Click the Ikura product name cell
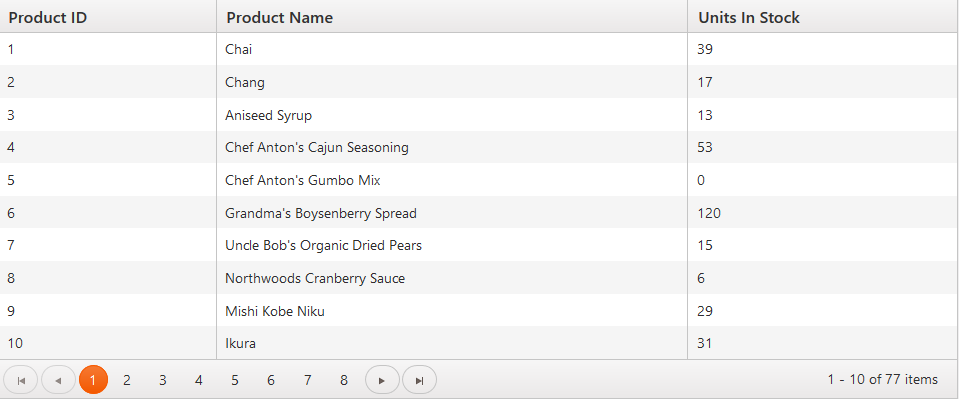960x400 pixels. click(x=241, y=343)
